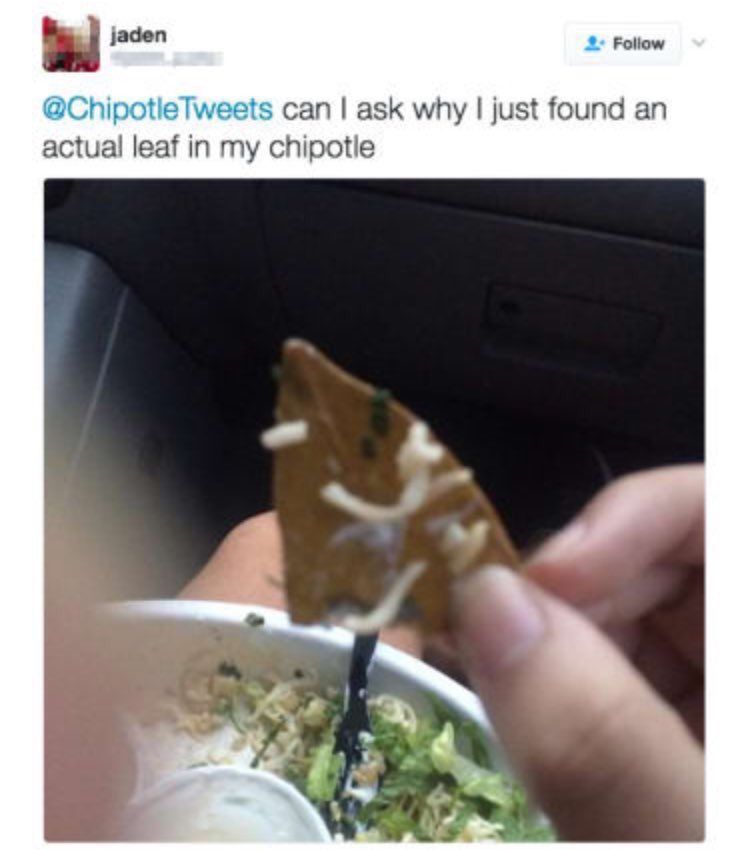Click the blurred handle under jaden

[x=166, y=58]
